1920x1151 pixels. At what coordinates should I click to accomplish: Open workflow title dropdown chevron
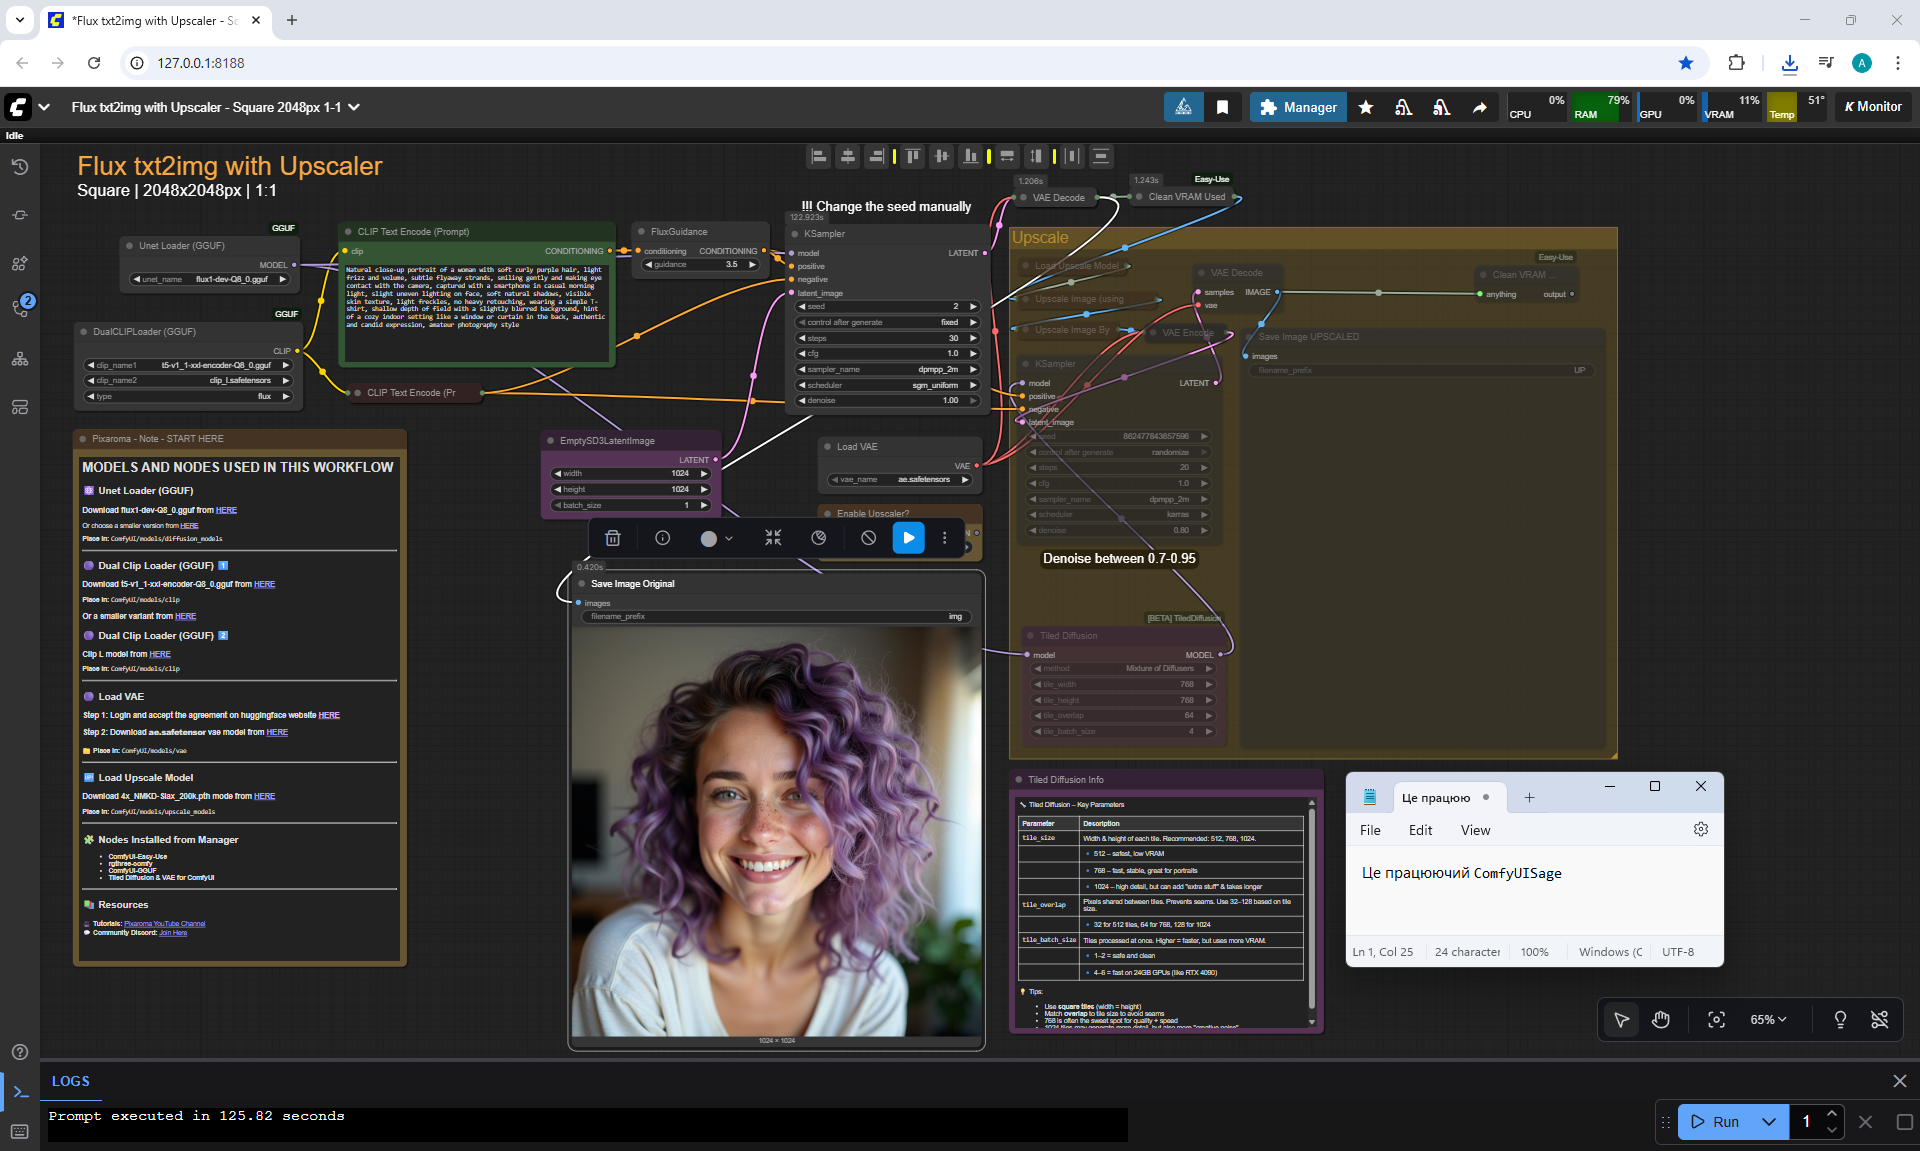point(354,107)
